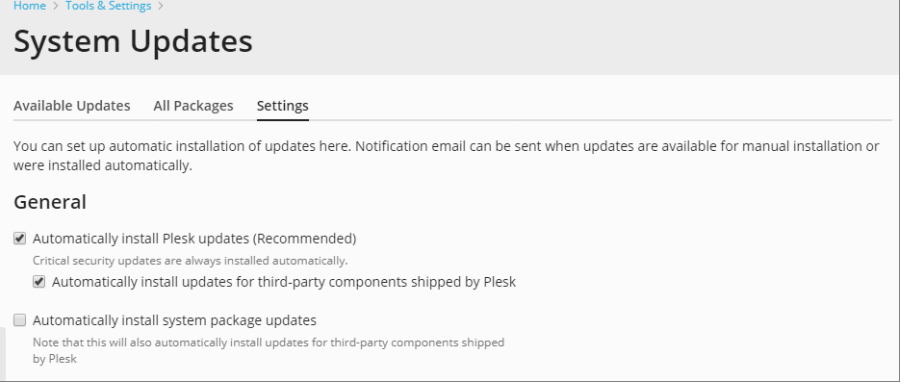
Task: Click the automatic installation description paragraph
Action: [446, 156]
